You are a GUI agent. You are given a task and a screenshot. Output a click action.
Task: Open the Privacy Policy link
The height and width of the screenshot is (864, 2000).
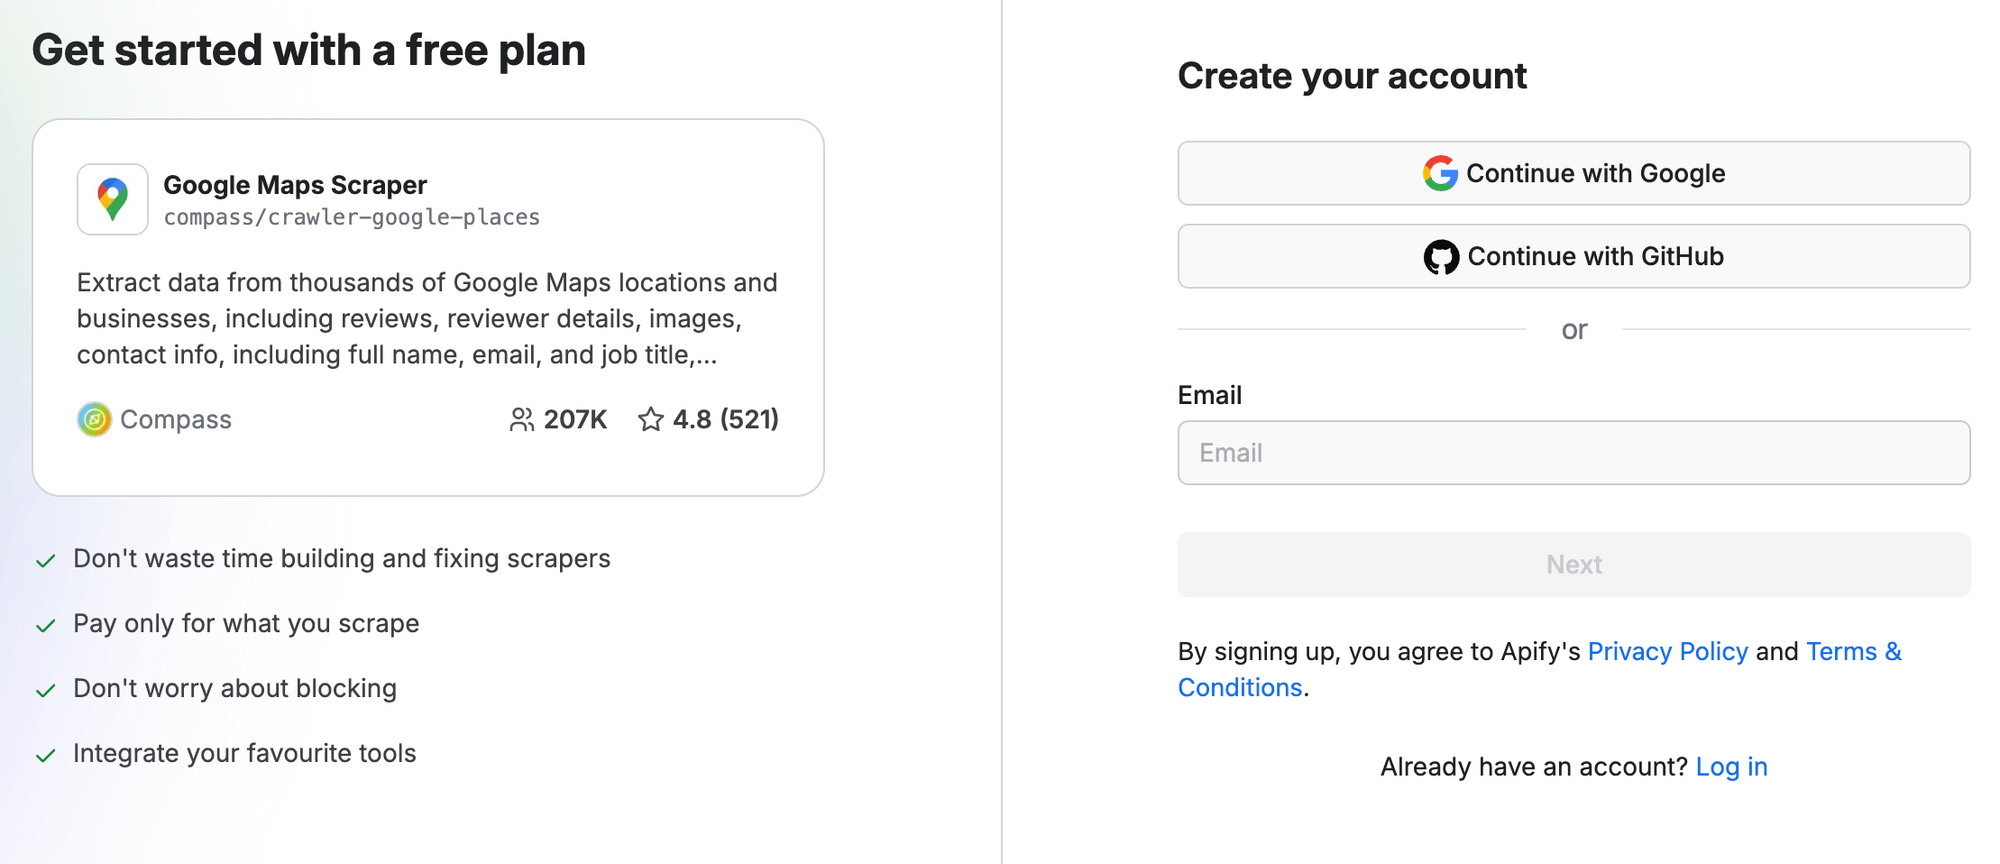point(1668,651)
